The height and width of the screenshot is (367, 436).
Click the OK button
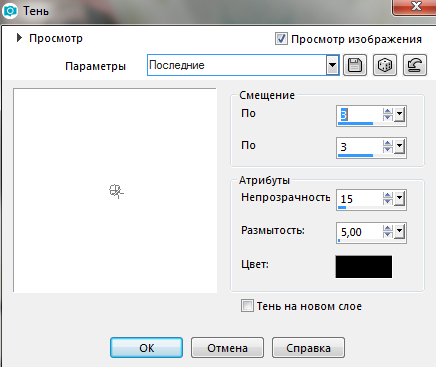147,348
